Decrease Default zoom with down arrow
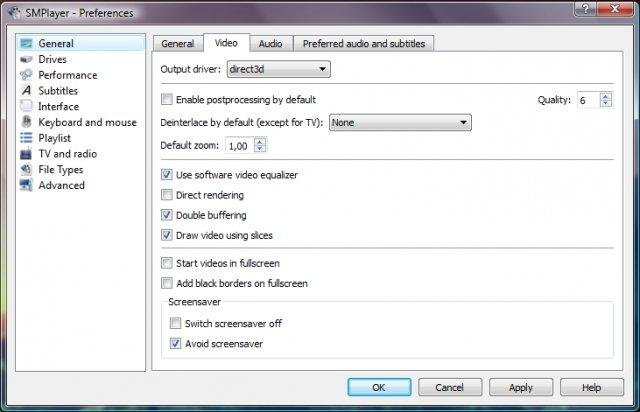Screen dimensions: 640x412 pyautogui.click(x=260, y=149)
